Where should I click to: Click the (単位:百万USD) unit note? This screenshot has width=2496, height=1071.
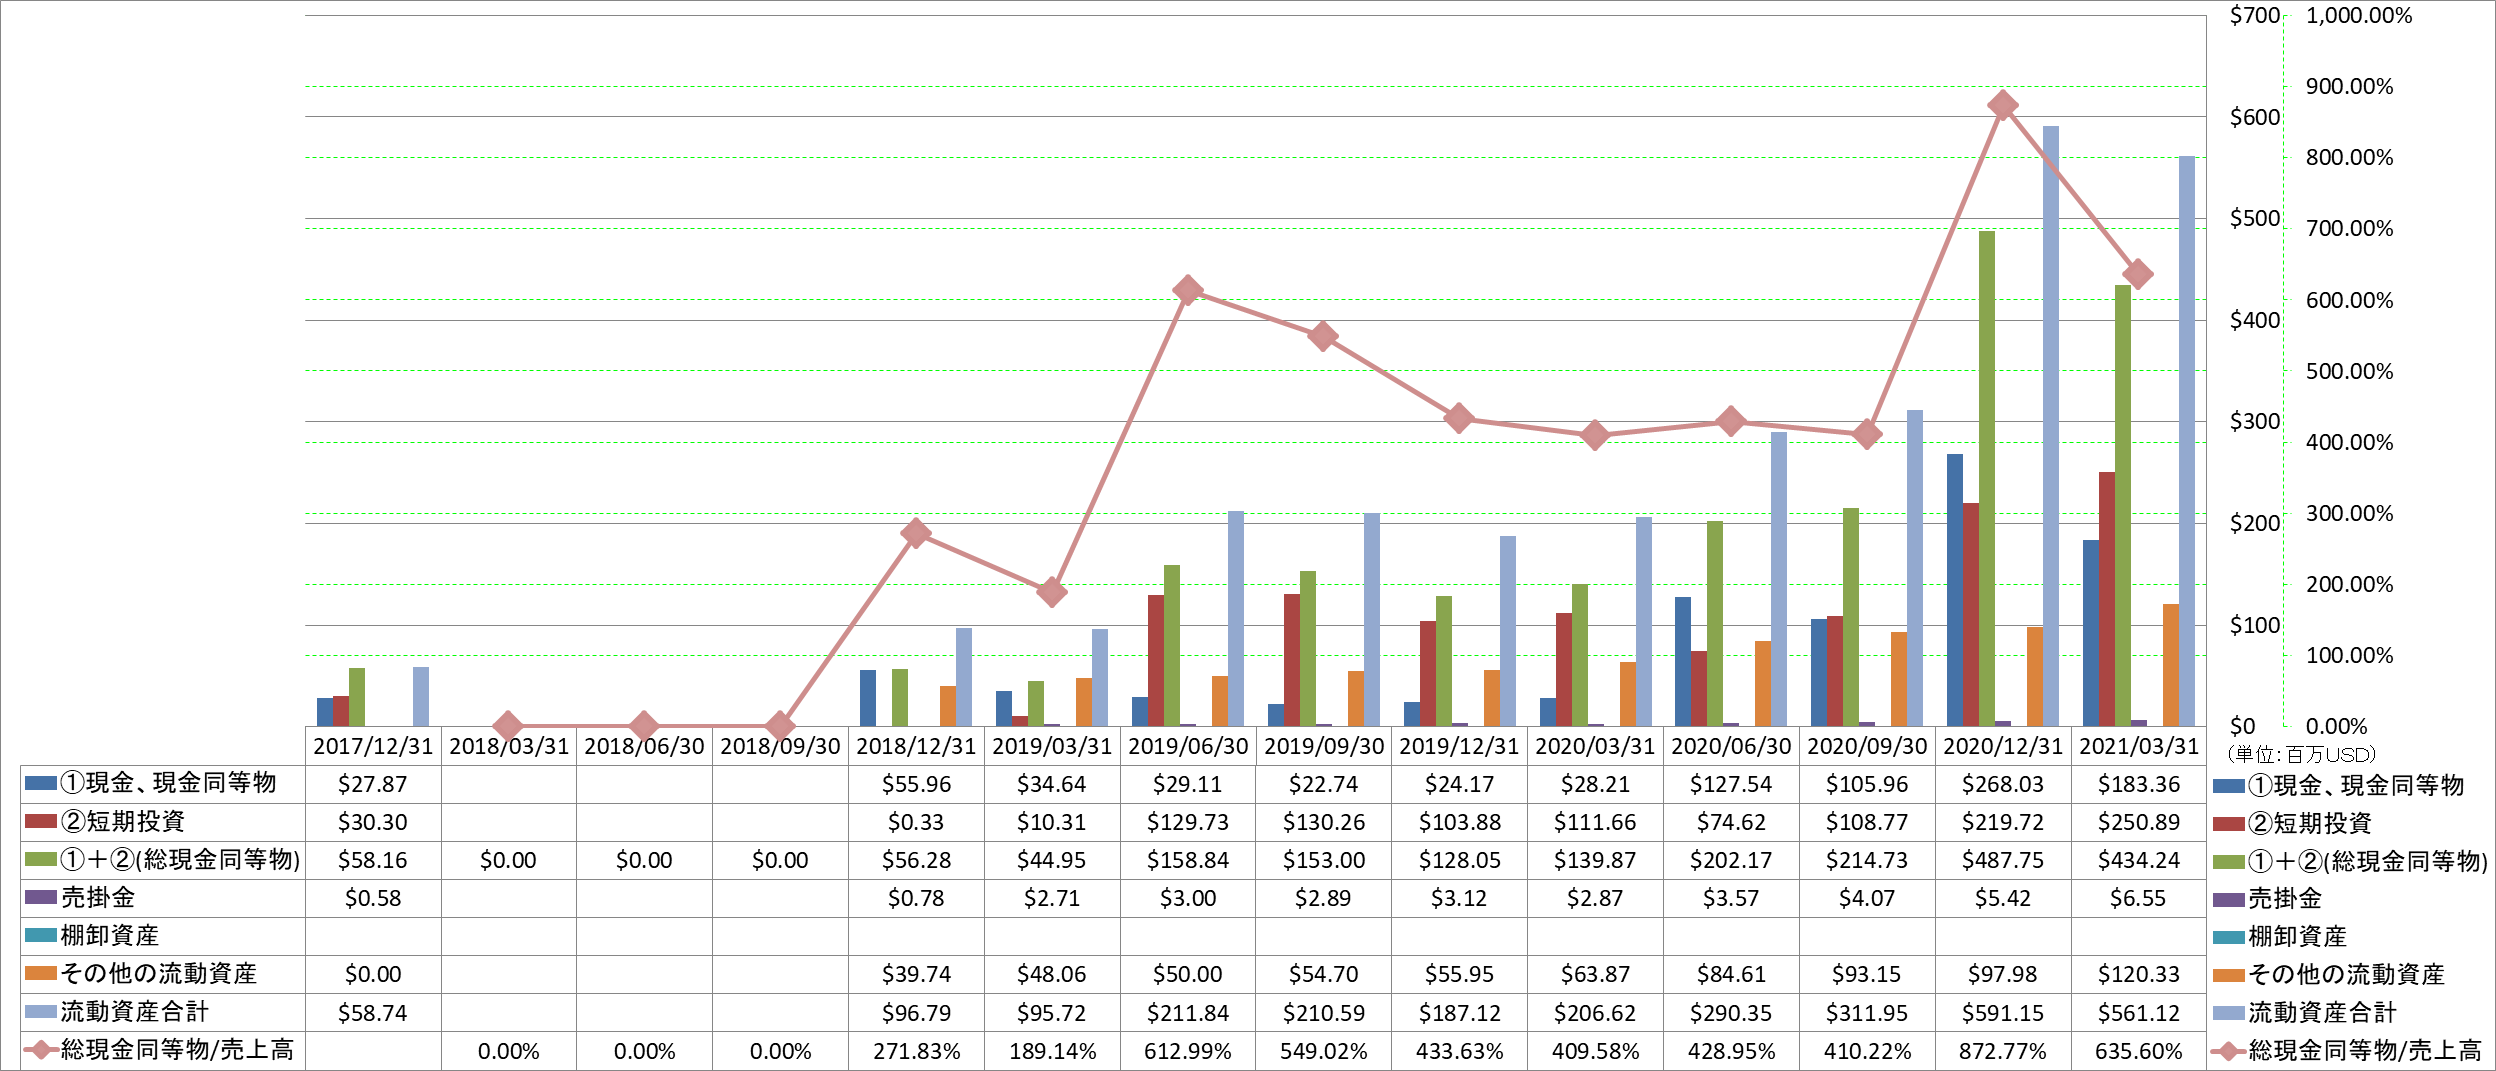[x=2301, y=754]
